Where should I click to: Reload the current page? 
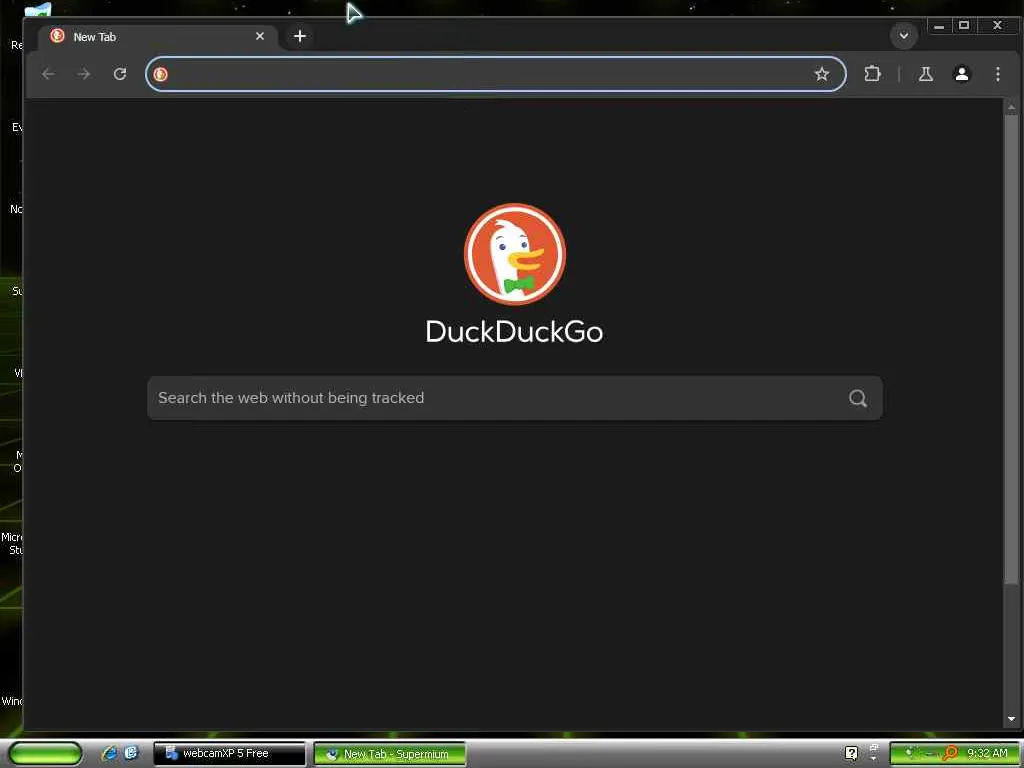[120, 74]
